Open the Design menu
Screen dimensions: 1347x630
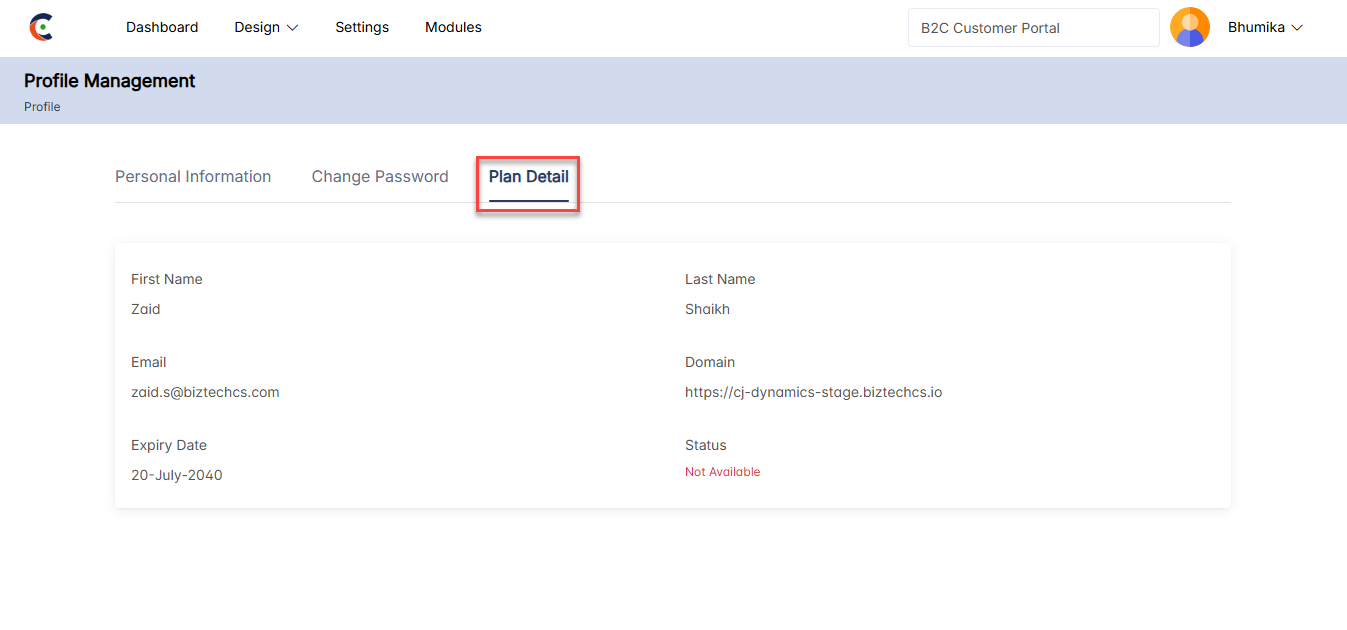257,27
